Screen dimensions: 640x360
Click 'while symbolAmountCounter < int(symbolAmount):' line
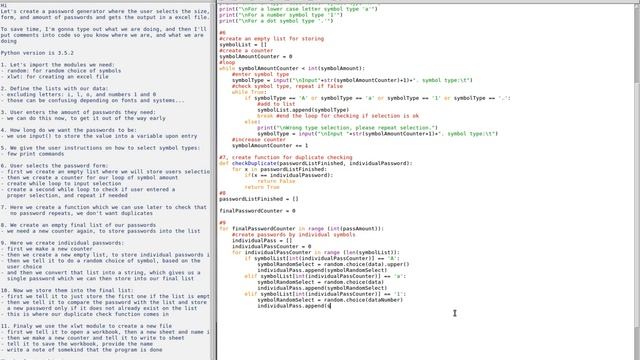(x=292, y=68)
